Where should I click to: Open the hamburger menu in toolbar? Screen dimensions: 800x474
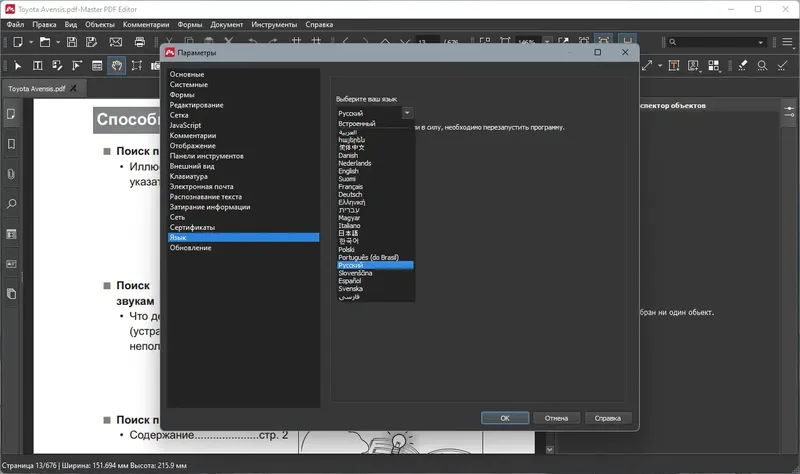click(788, 42)
